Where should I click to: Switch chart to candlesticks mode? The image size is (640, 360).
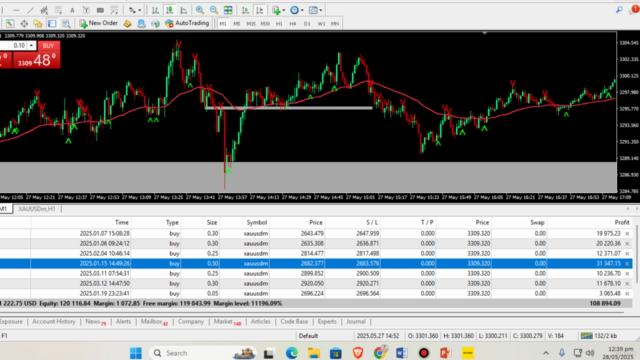[169, 10]
